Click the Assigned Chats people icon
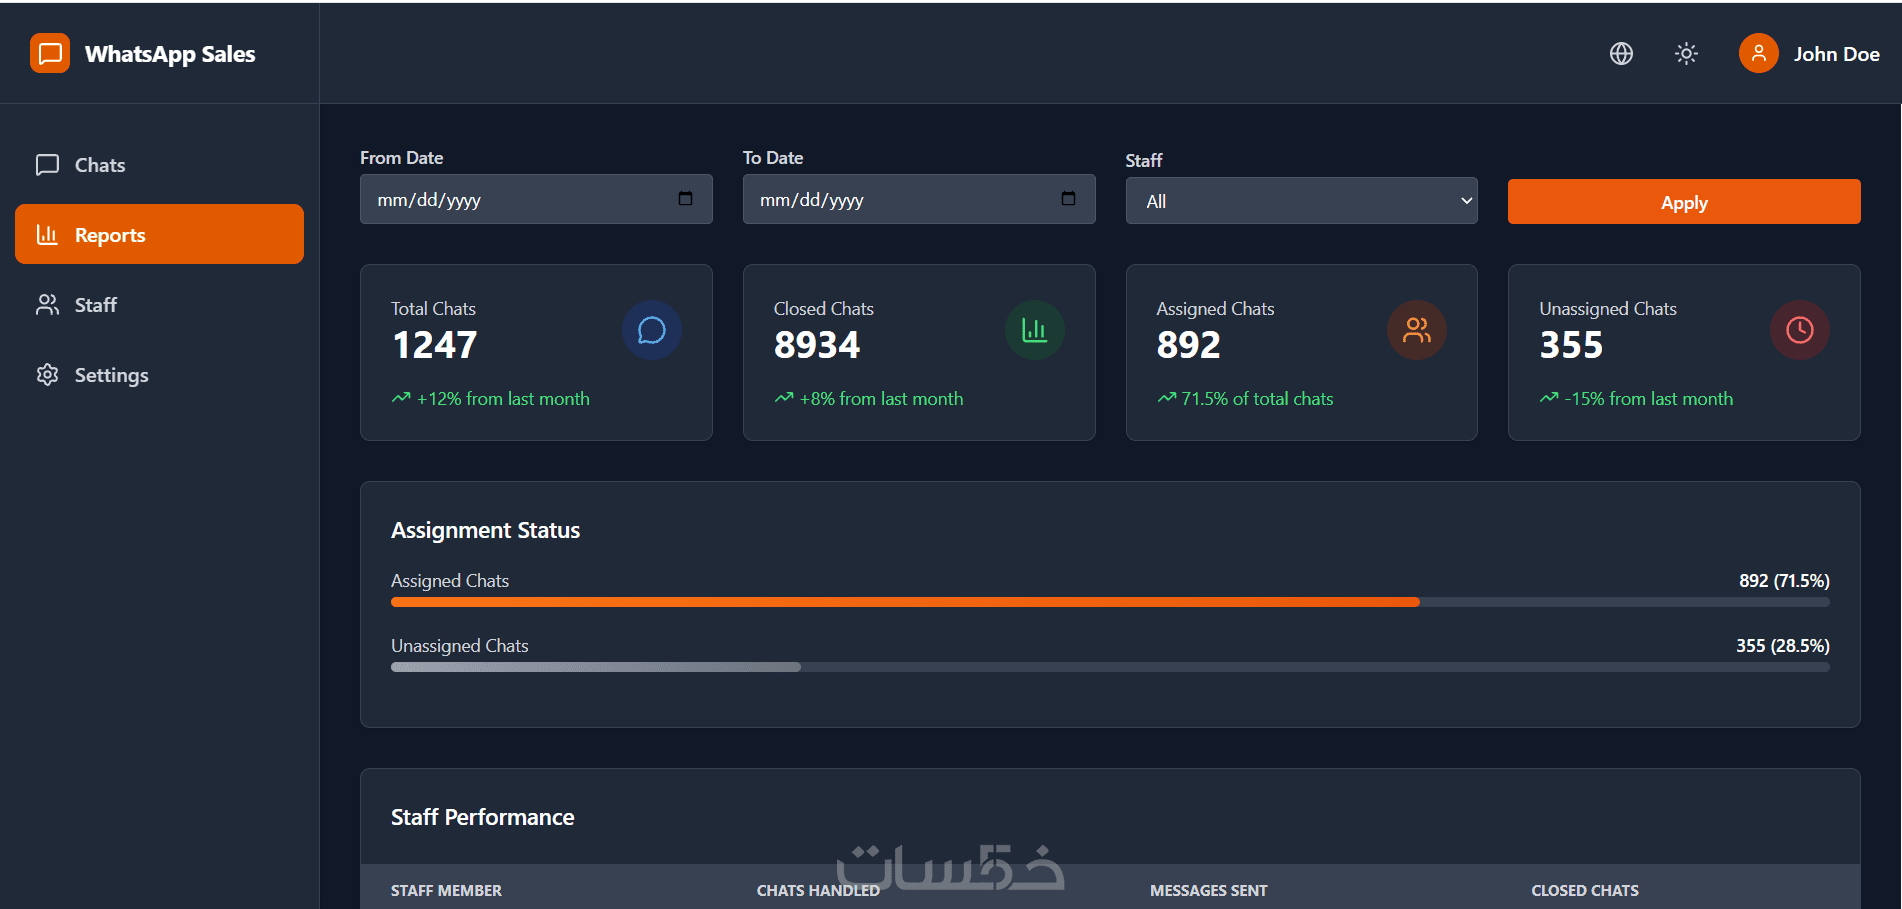 [x=1417, y=330]
